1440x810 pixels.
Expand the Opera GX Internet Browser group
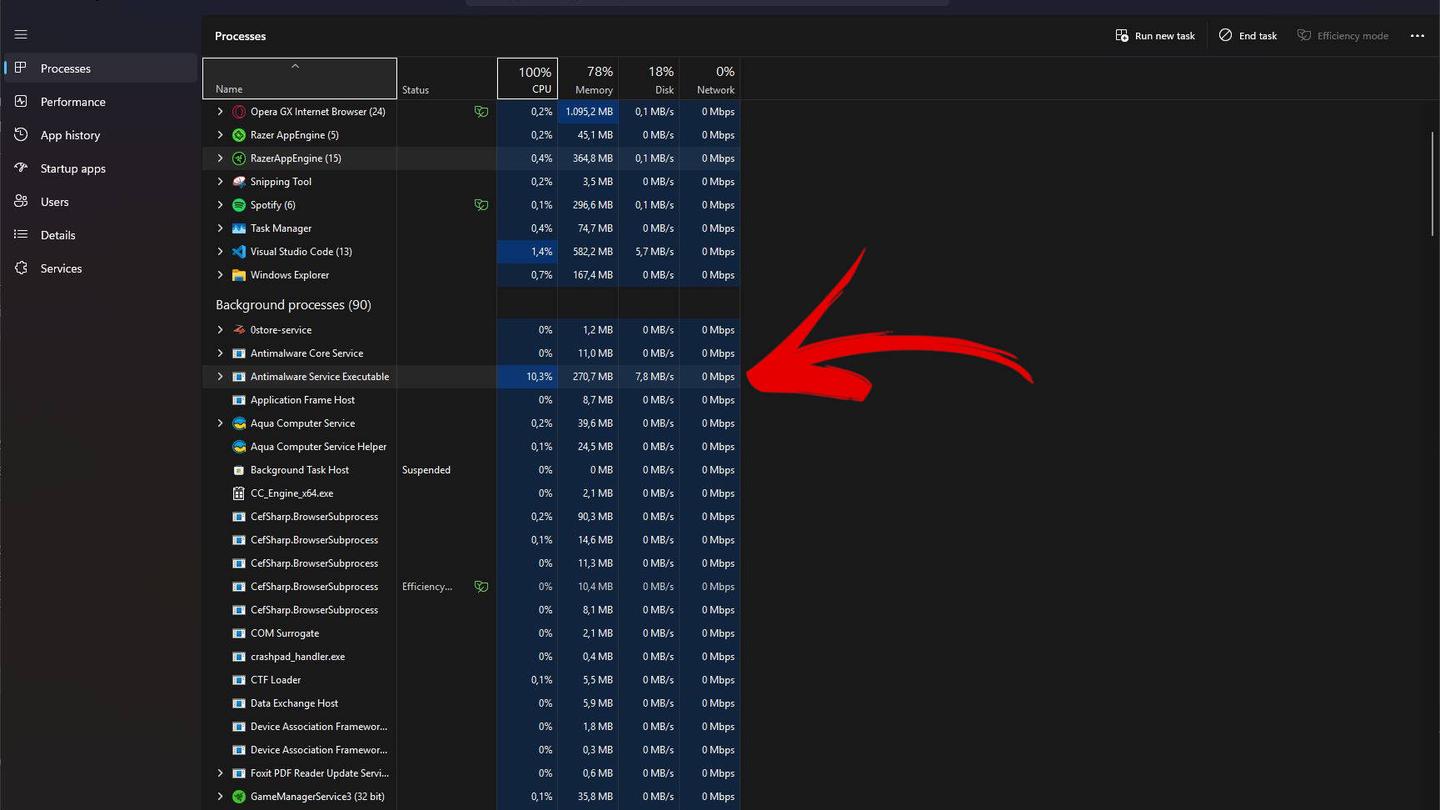click(x=220, y=112)
